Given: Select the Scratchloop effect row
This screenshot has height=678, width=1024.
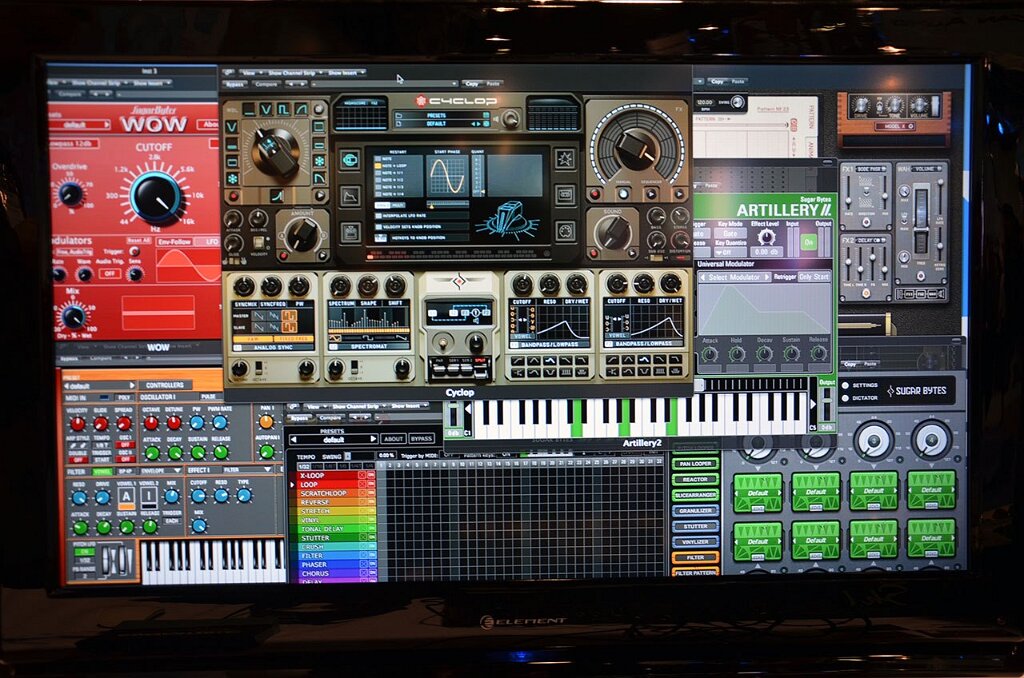Looking at the screenshot, I should point(327,494).
